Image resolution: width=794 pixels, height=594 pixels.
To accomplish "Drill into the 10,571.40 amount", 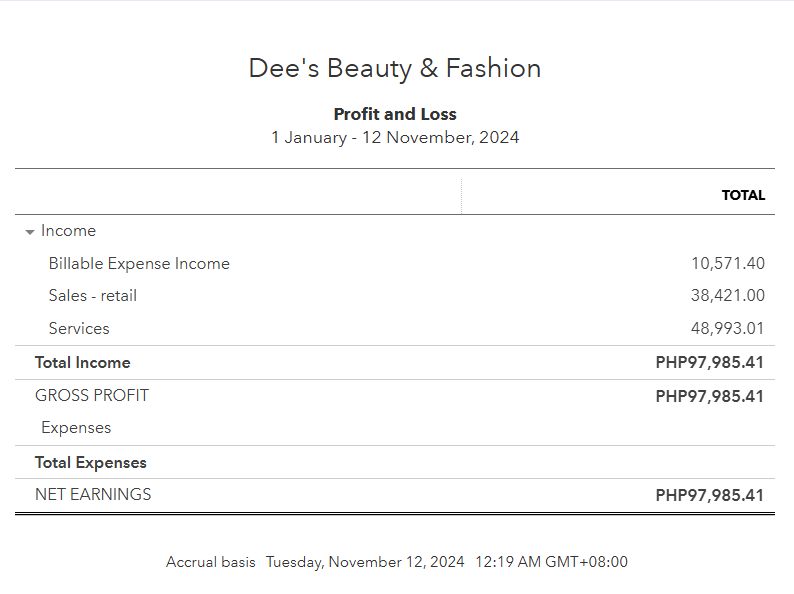I will [727, 264].
